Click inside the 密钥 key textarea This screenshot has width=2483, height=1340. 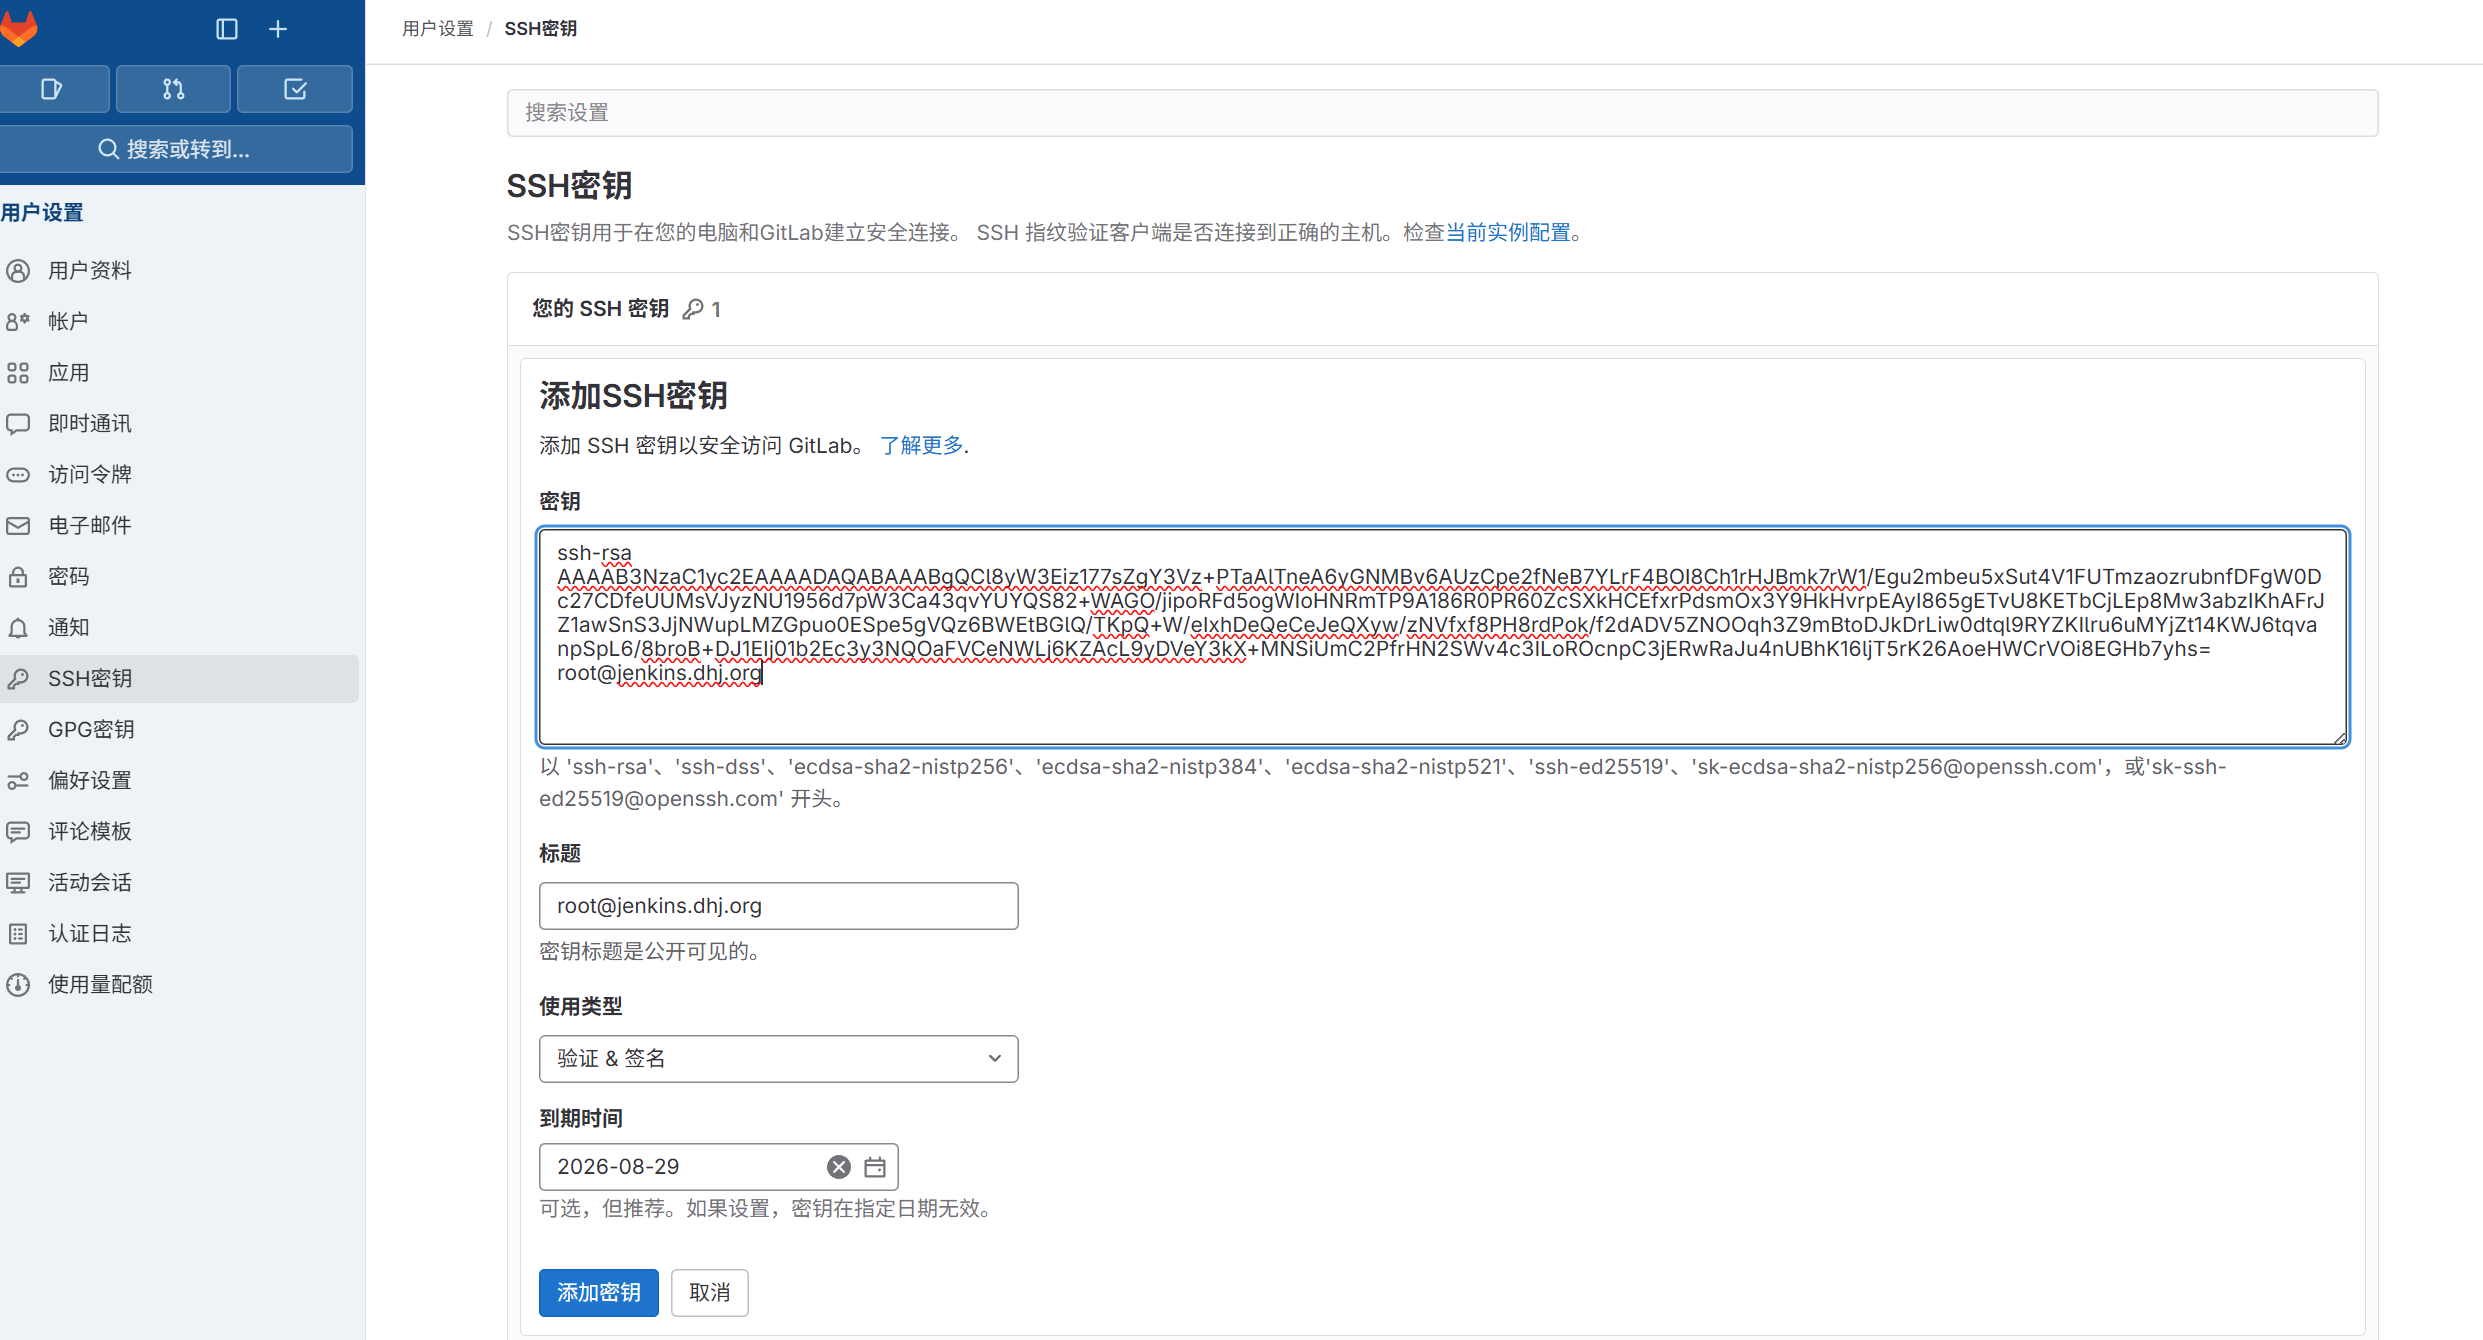(x=1442, y=637)
